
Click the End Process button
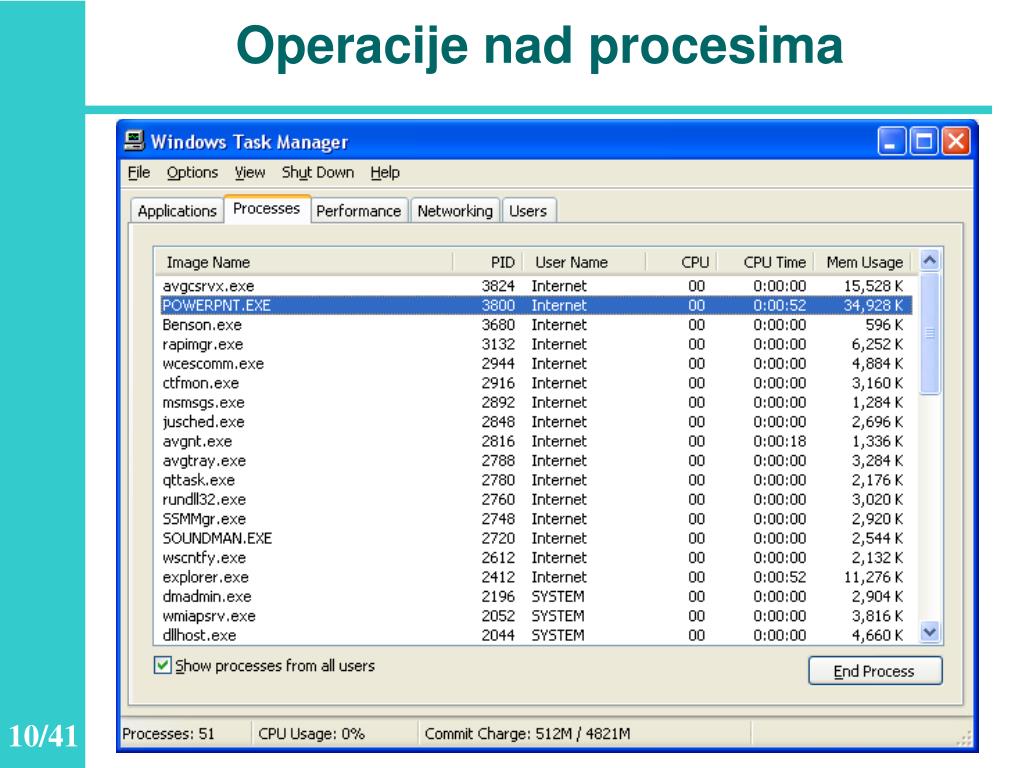pos(875,671)
